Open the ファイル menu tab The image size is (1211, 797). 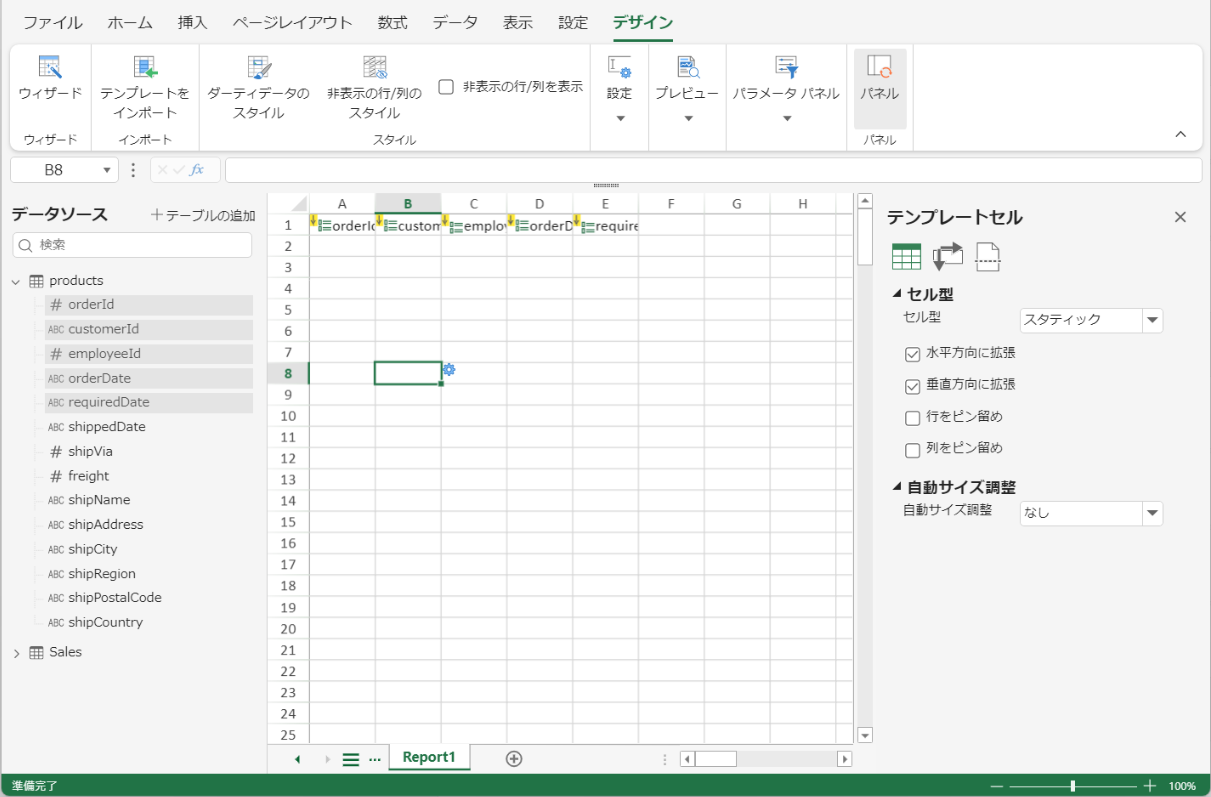click(52, 22)
